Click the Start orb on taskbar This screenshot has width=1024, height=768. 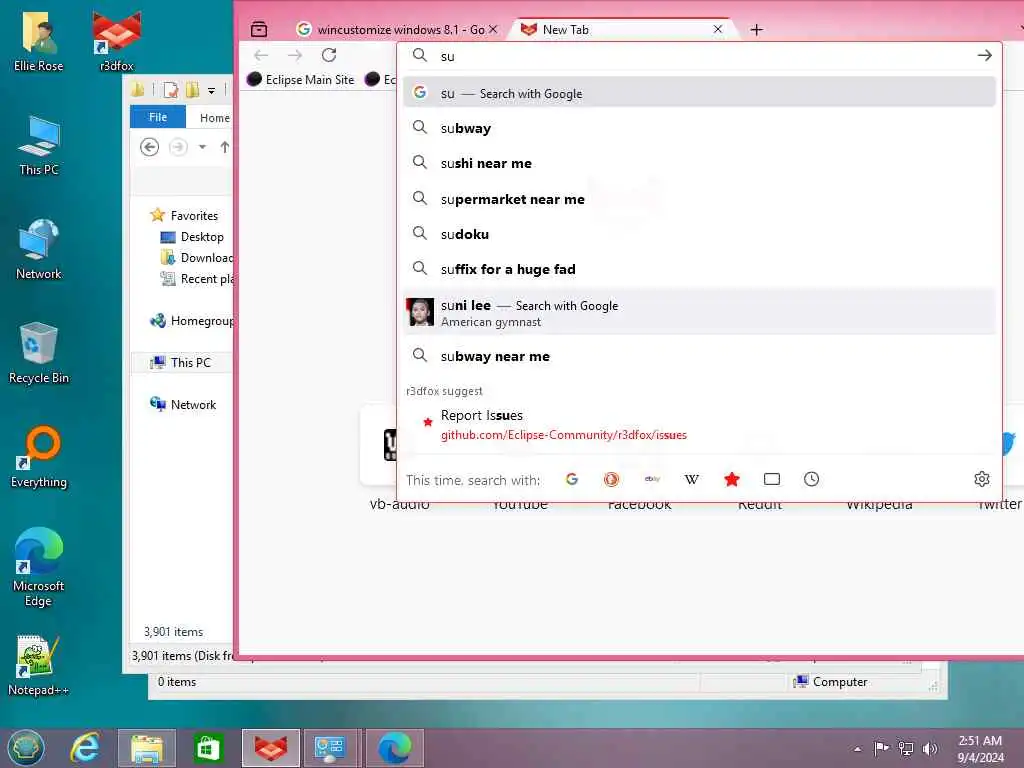tap(26, 748)
